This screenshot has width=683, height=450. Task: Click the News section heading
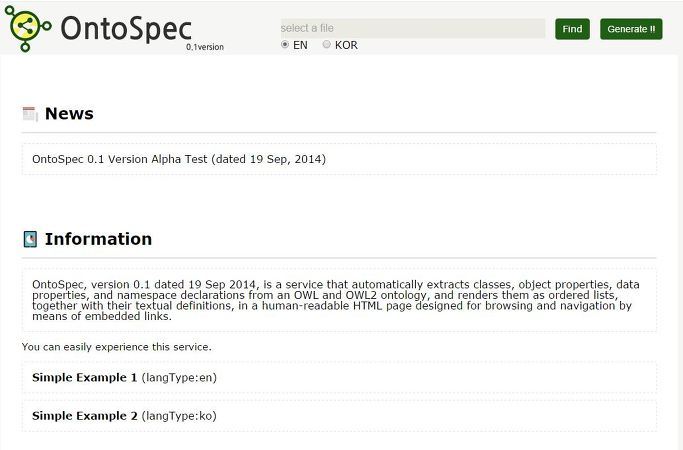pos(69,114)
